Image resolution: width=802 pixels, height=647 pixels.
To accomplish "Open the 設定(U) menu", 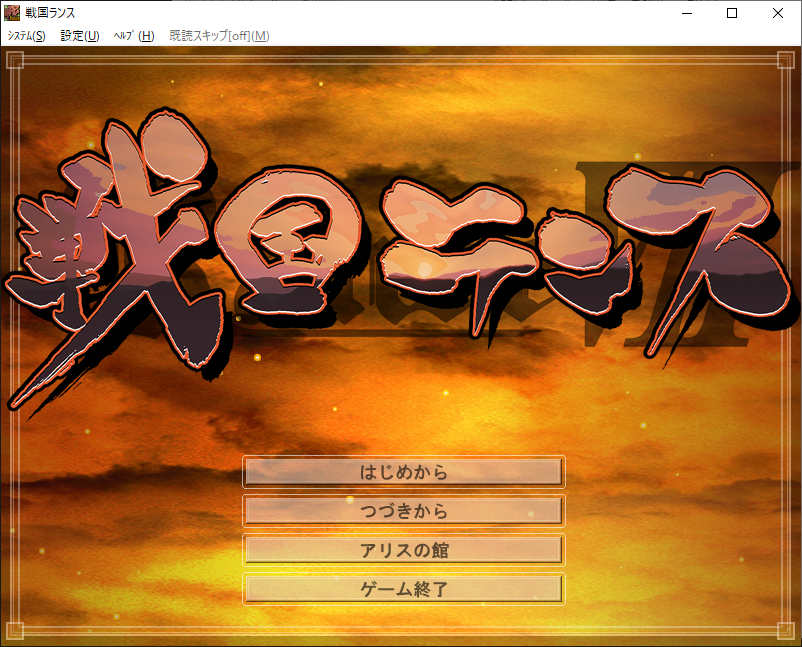I will (80, 36).
